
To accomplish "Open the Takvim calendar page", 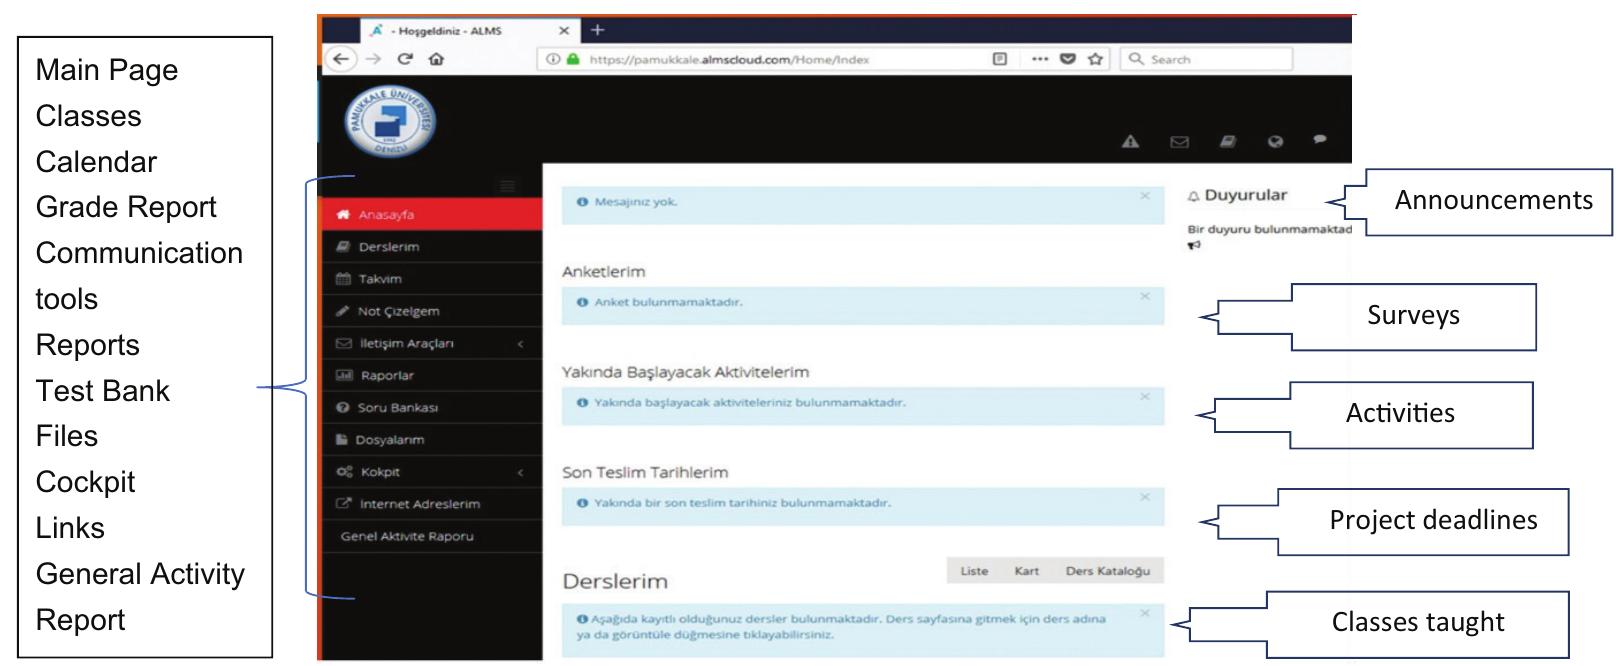I will tap(432, 279).
